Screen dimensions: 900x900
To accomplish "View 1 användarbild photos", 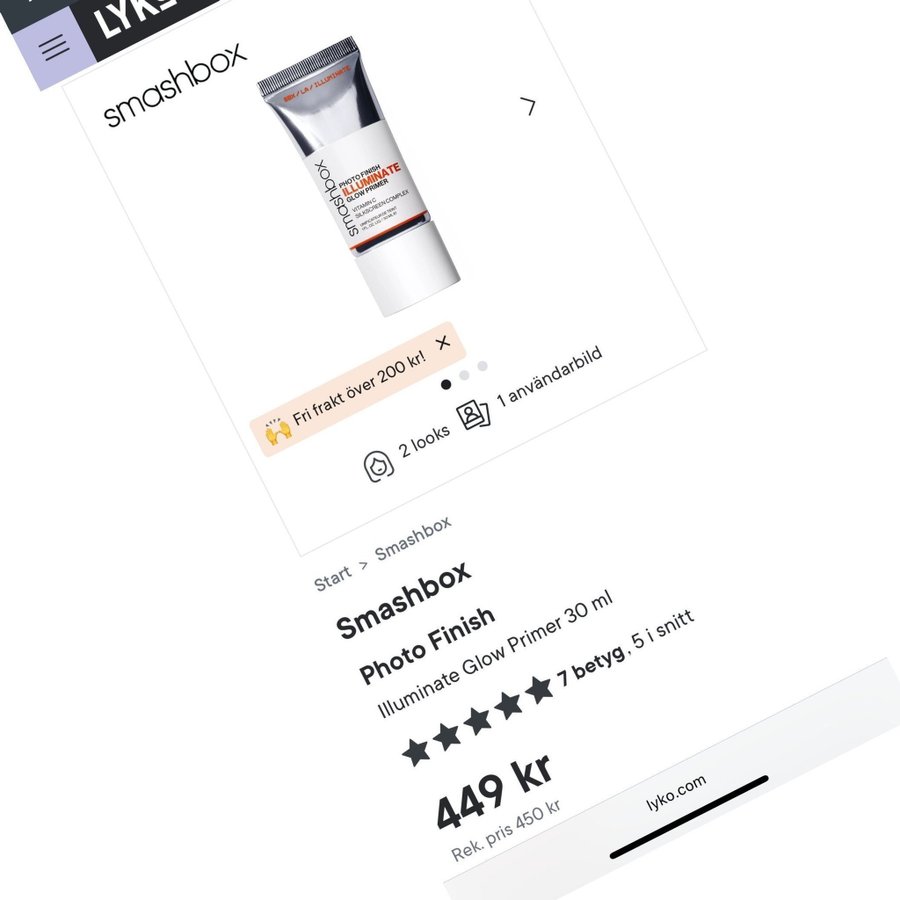I will 549,376.
